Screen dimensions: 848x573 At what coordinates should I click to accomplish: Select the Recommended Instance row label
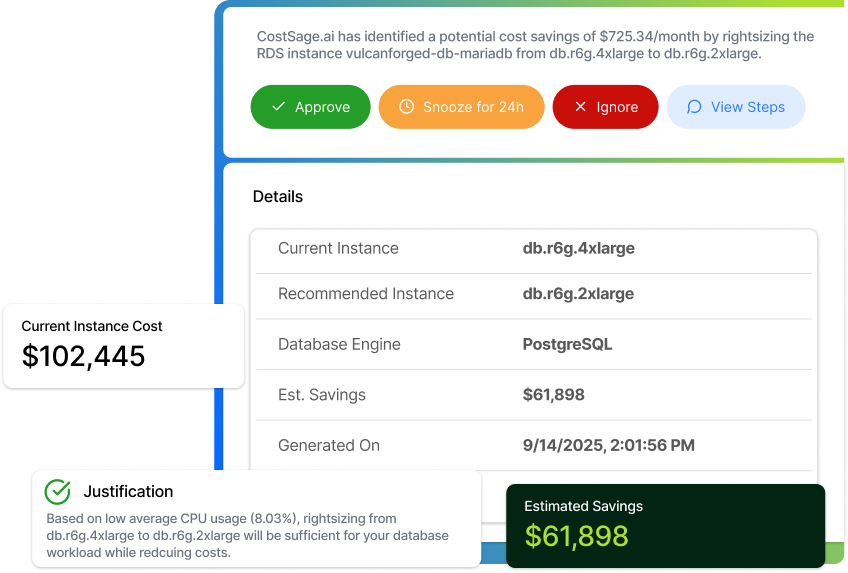[366, 294]
